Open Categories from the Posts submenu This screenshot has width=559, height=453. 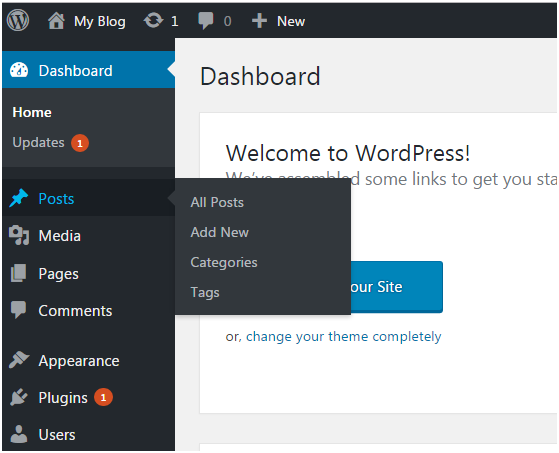click(224, 263)
